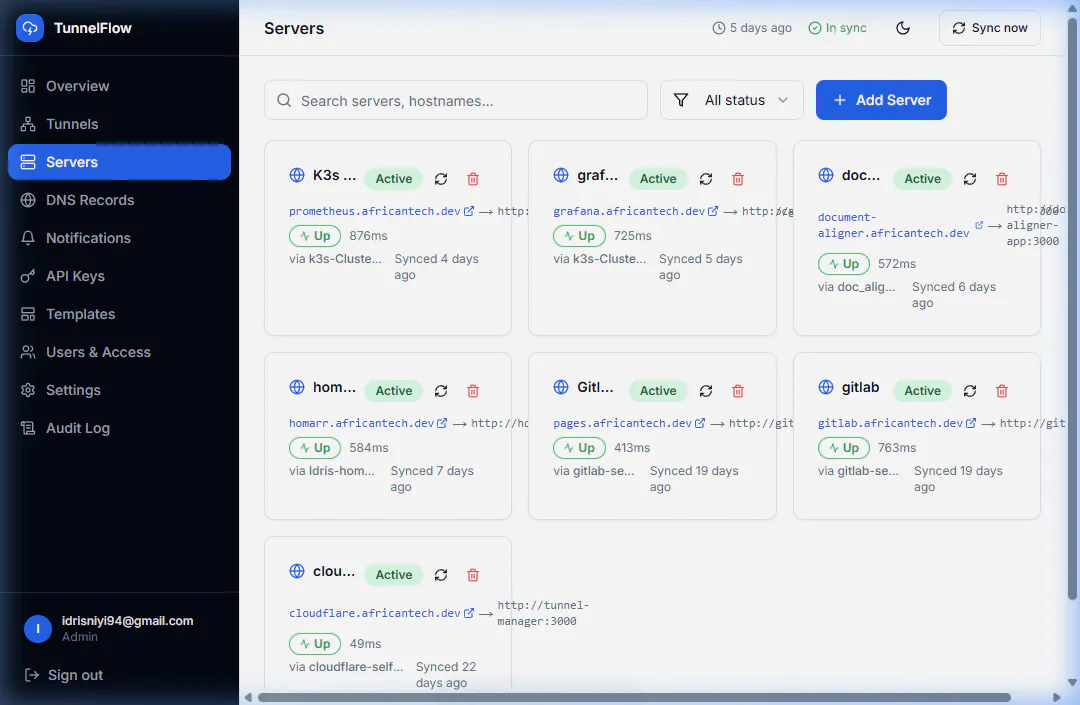Click the 5 days ago timestamp
This screenshot has width=1080, height=705.
pyautogui.click(x=752, y=28)
